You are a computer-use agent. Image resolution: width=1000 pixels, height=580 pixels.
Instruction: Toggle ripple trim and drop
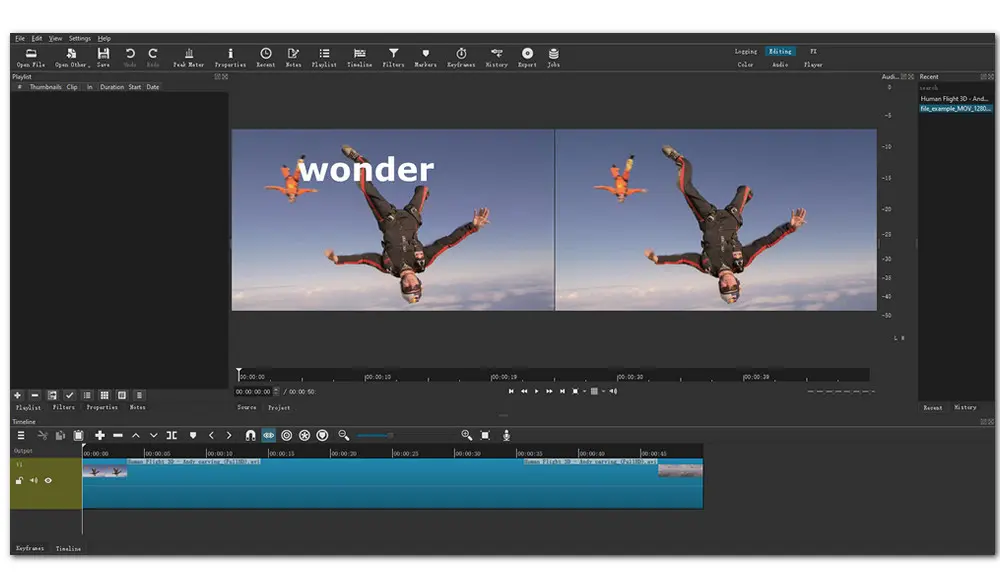click(286, 435)
